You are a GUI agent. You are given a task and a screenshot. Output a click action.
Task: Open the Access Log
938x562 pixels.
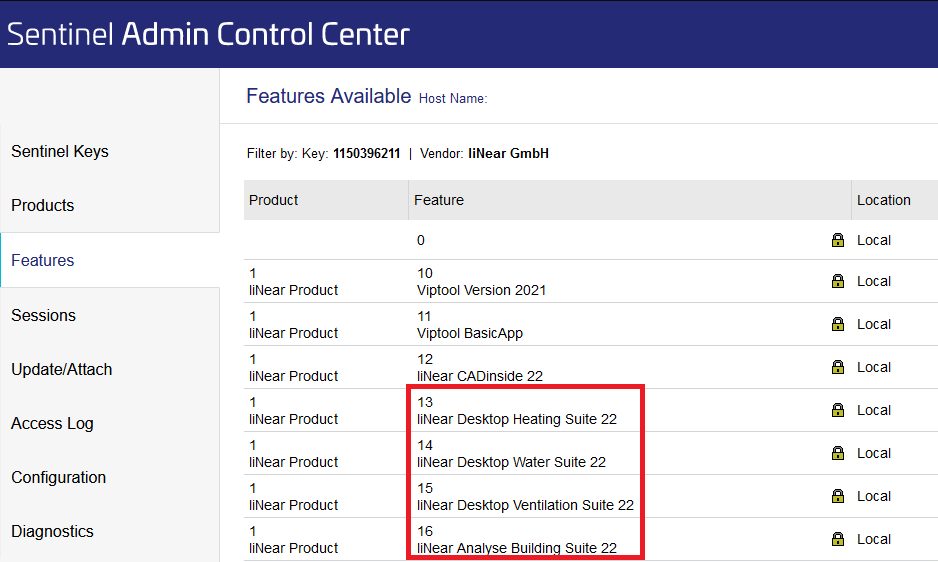pyautogui.click(x=52, y=423)
